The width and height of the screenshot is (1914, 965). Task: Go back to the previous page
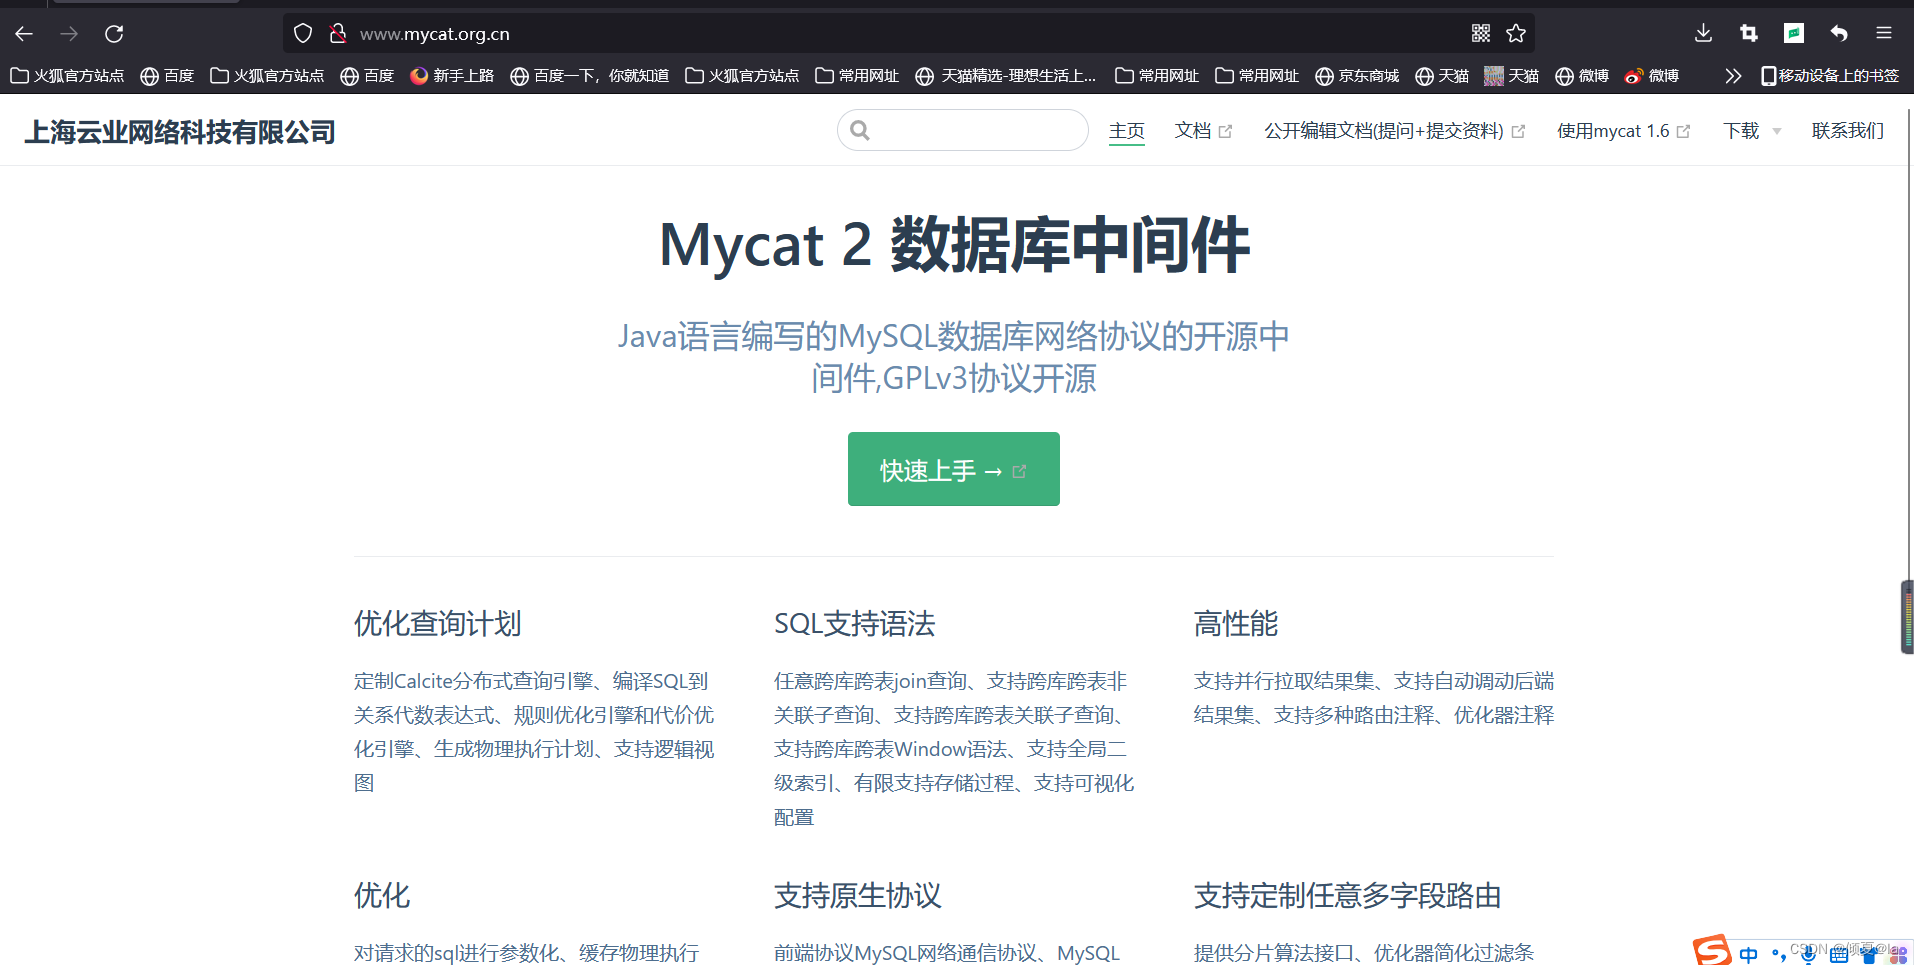(24, 34)
